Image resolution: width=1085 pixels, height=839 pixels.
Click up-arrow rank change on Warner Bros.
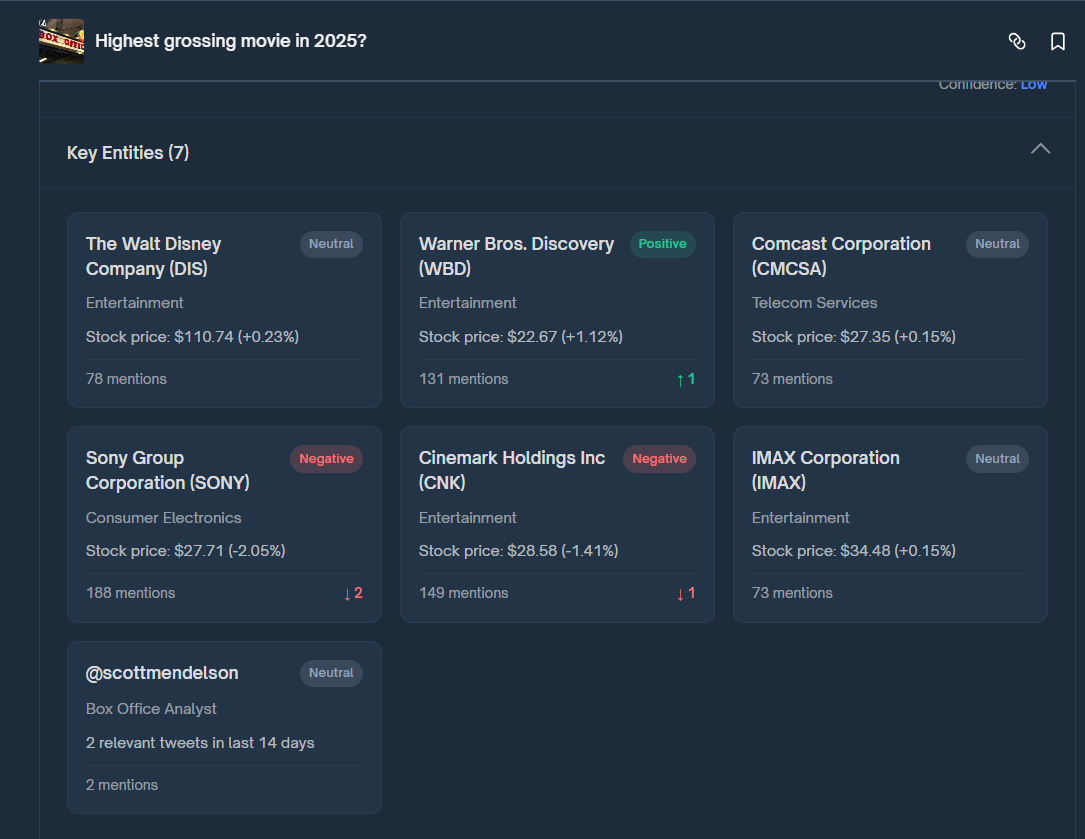tap(686, 379)
